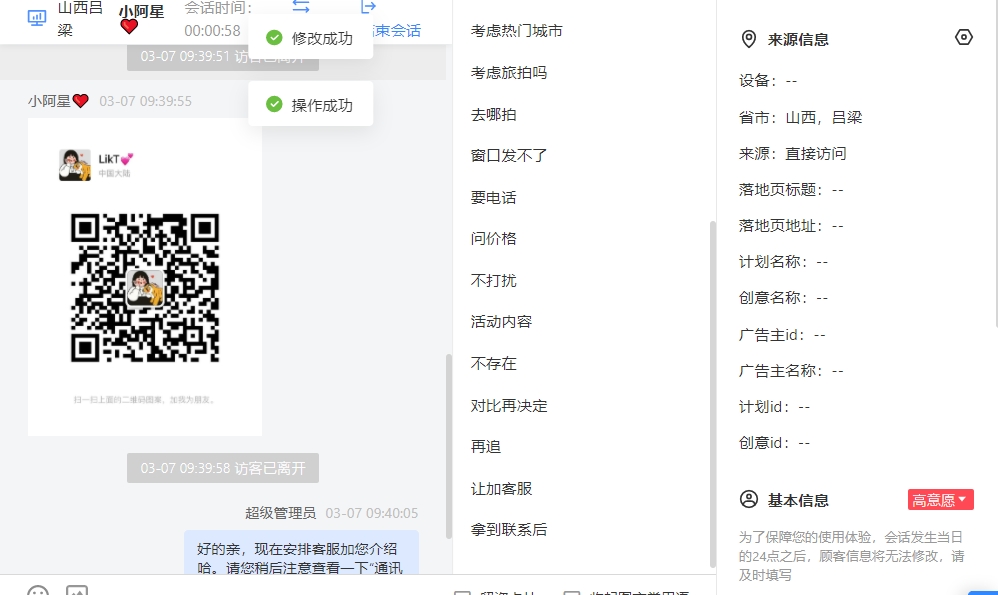
Task: Click the 创意名称 row
Action: coord(783,298)
